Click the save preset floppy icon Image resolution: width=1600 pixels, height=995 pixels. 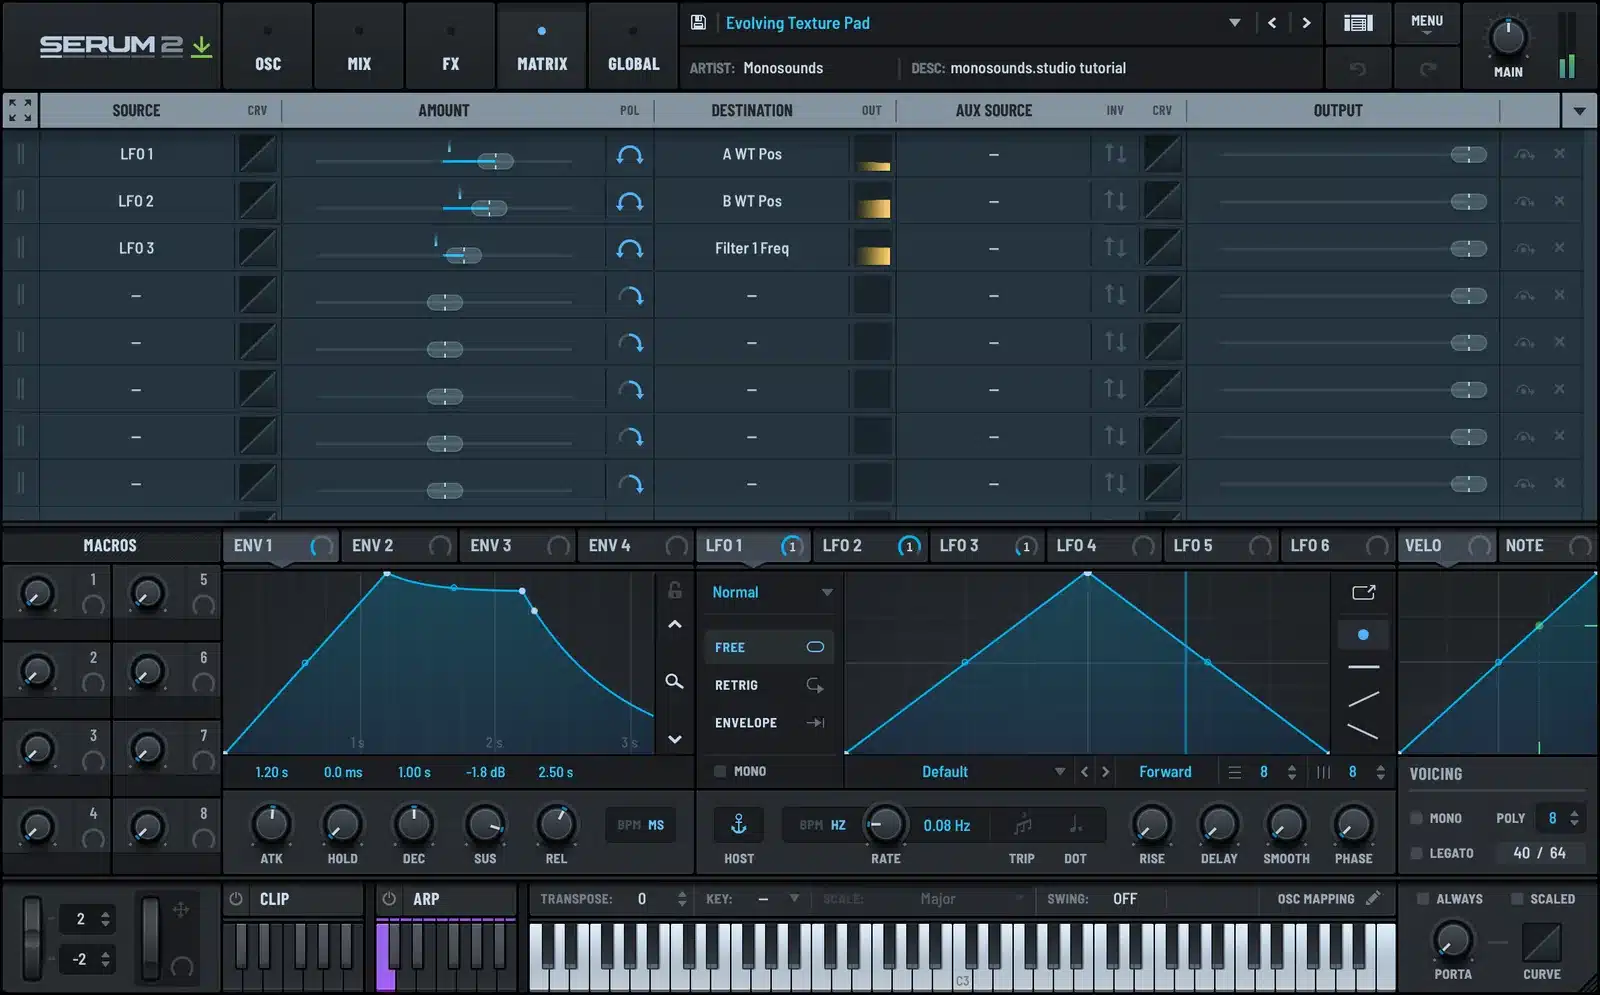click(x=699, y=22)
